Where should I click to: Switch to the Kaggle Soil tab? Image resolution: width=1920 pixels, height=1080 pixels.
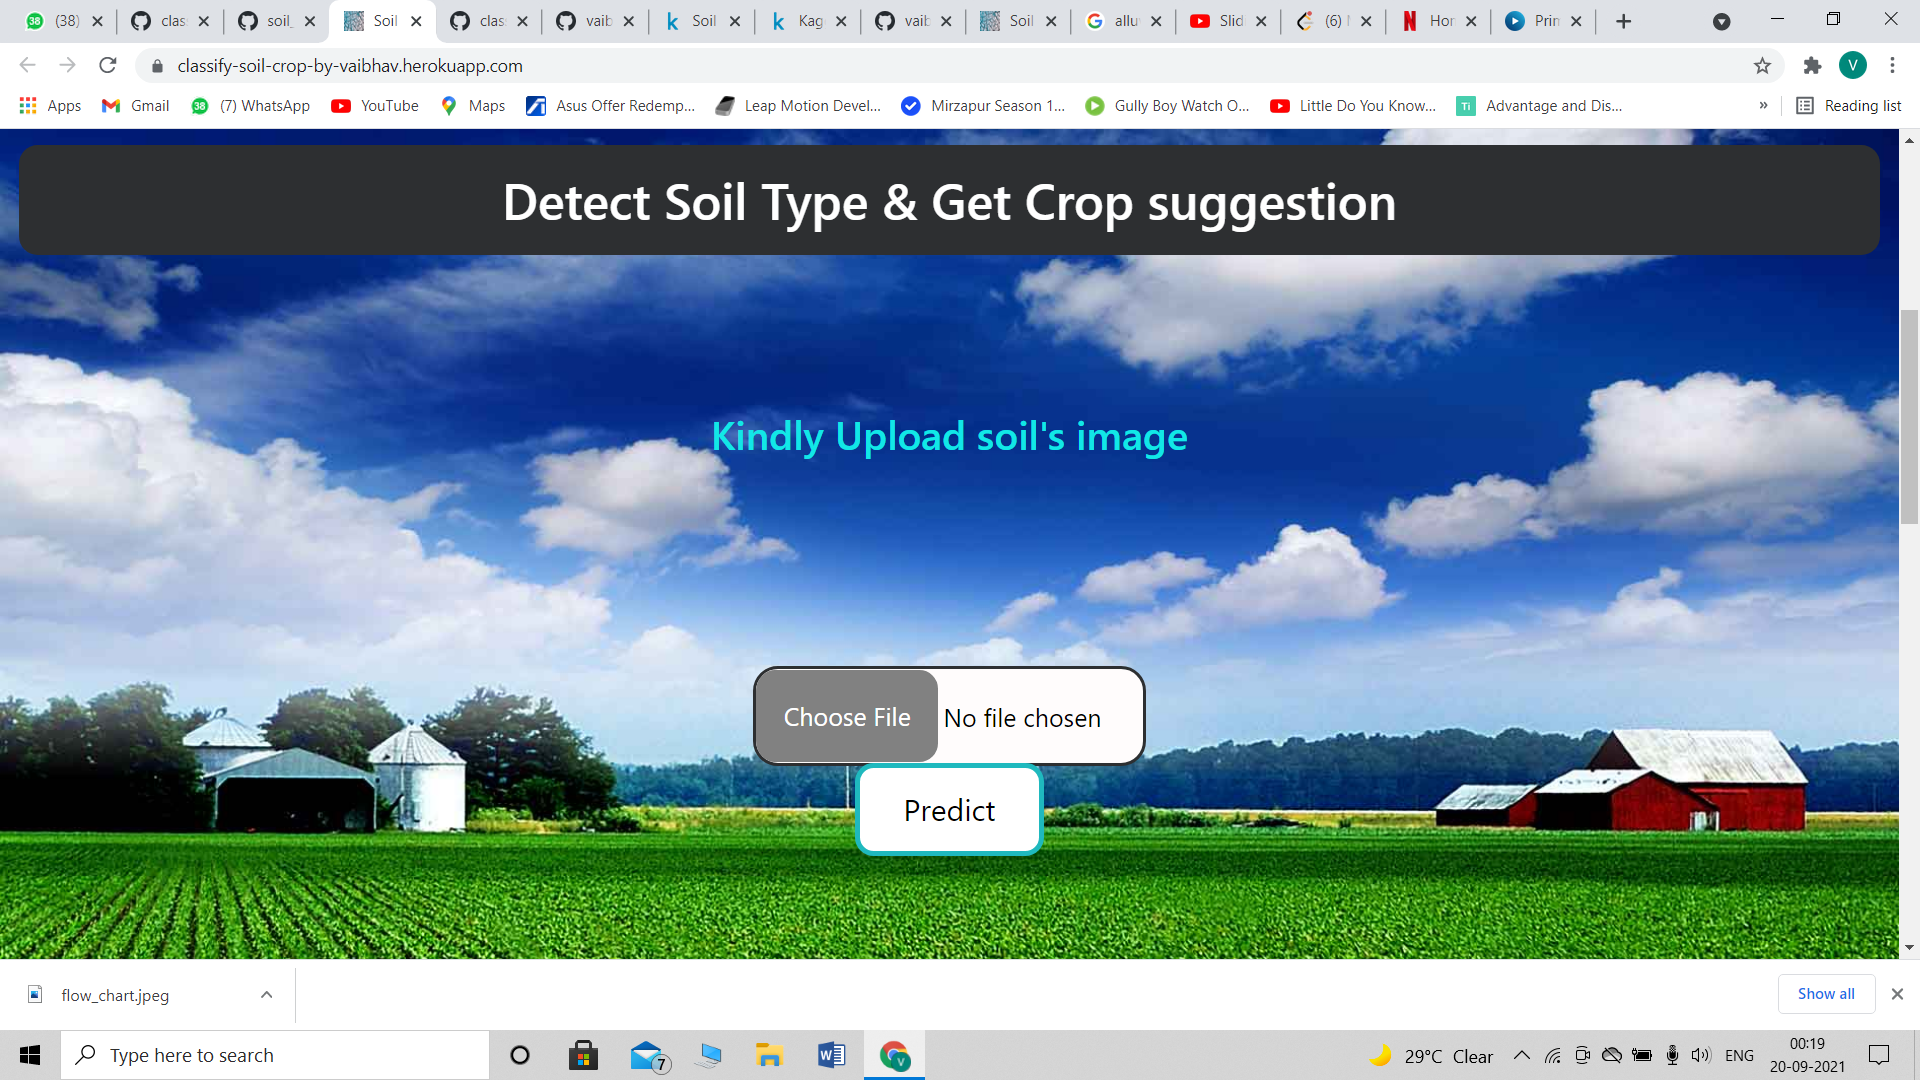[701, 20]
